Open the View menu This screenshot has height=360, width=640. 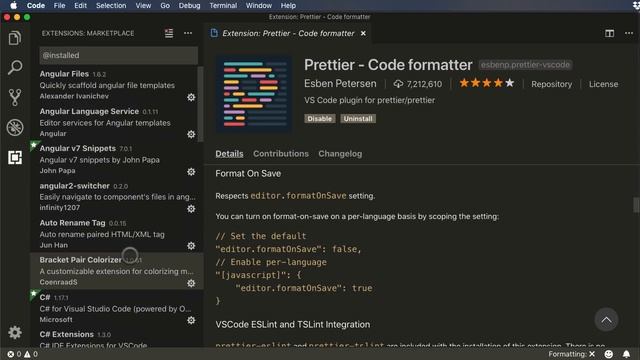click(x=143, y=6)
